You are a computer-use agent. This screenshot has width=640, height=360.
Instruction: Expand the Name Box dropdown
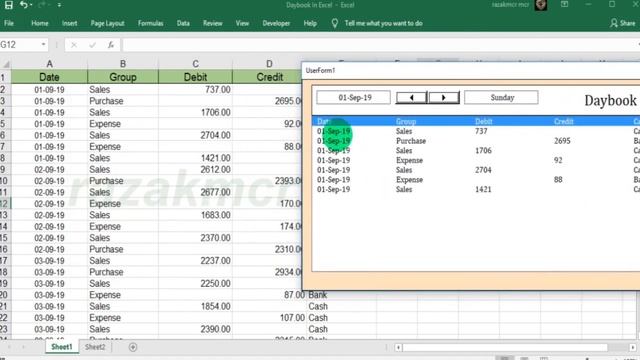click(43, 44)
